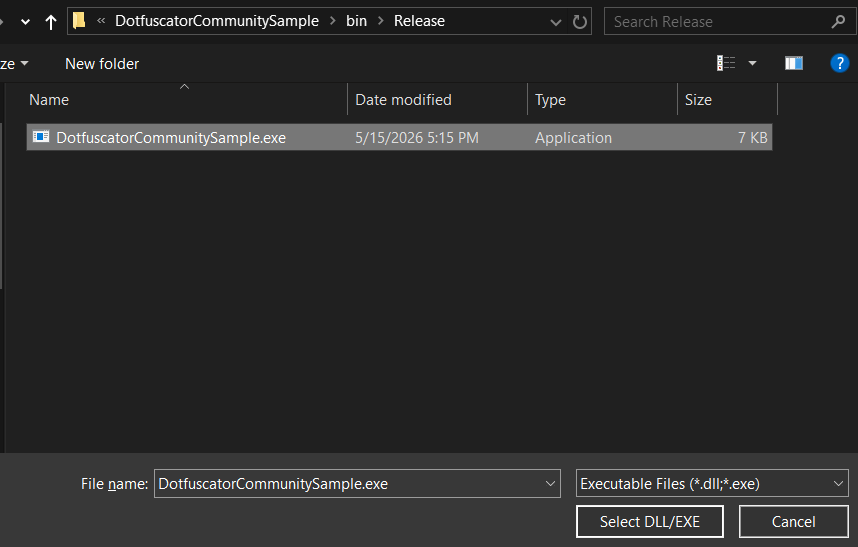
Task: Open recent locations chevron beside up arrow
Action: pos(25,22)
